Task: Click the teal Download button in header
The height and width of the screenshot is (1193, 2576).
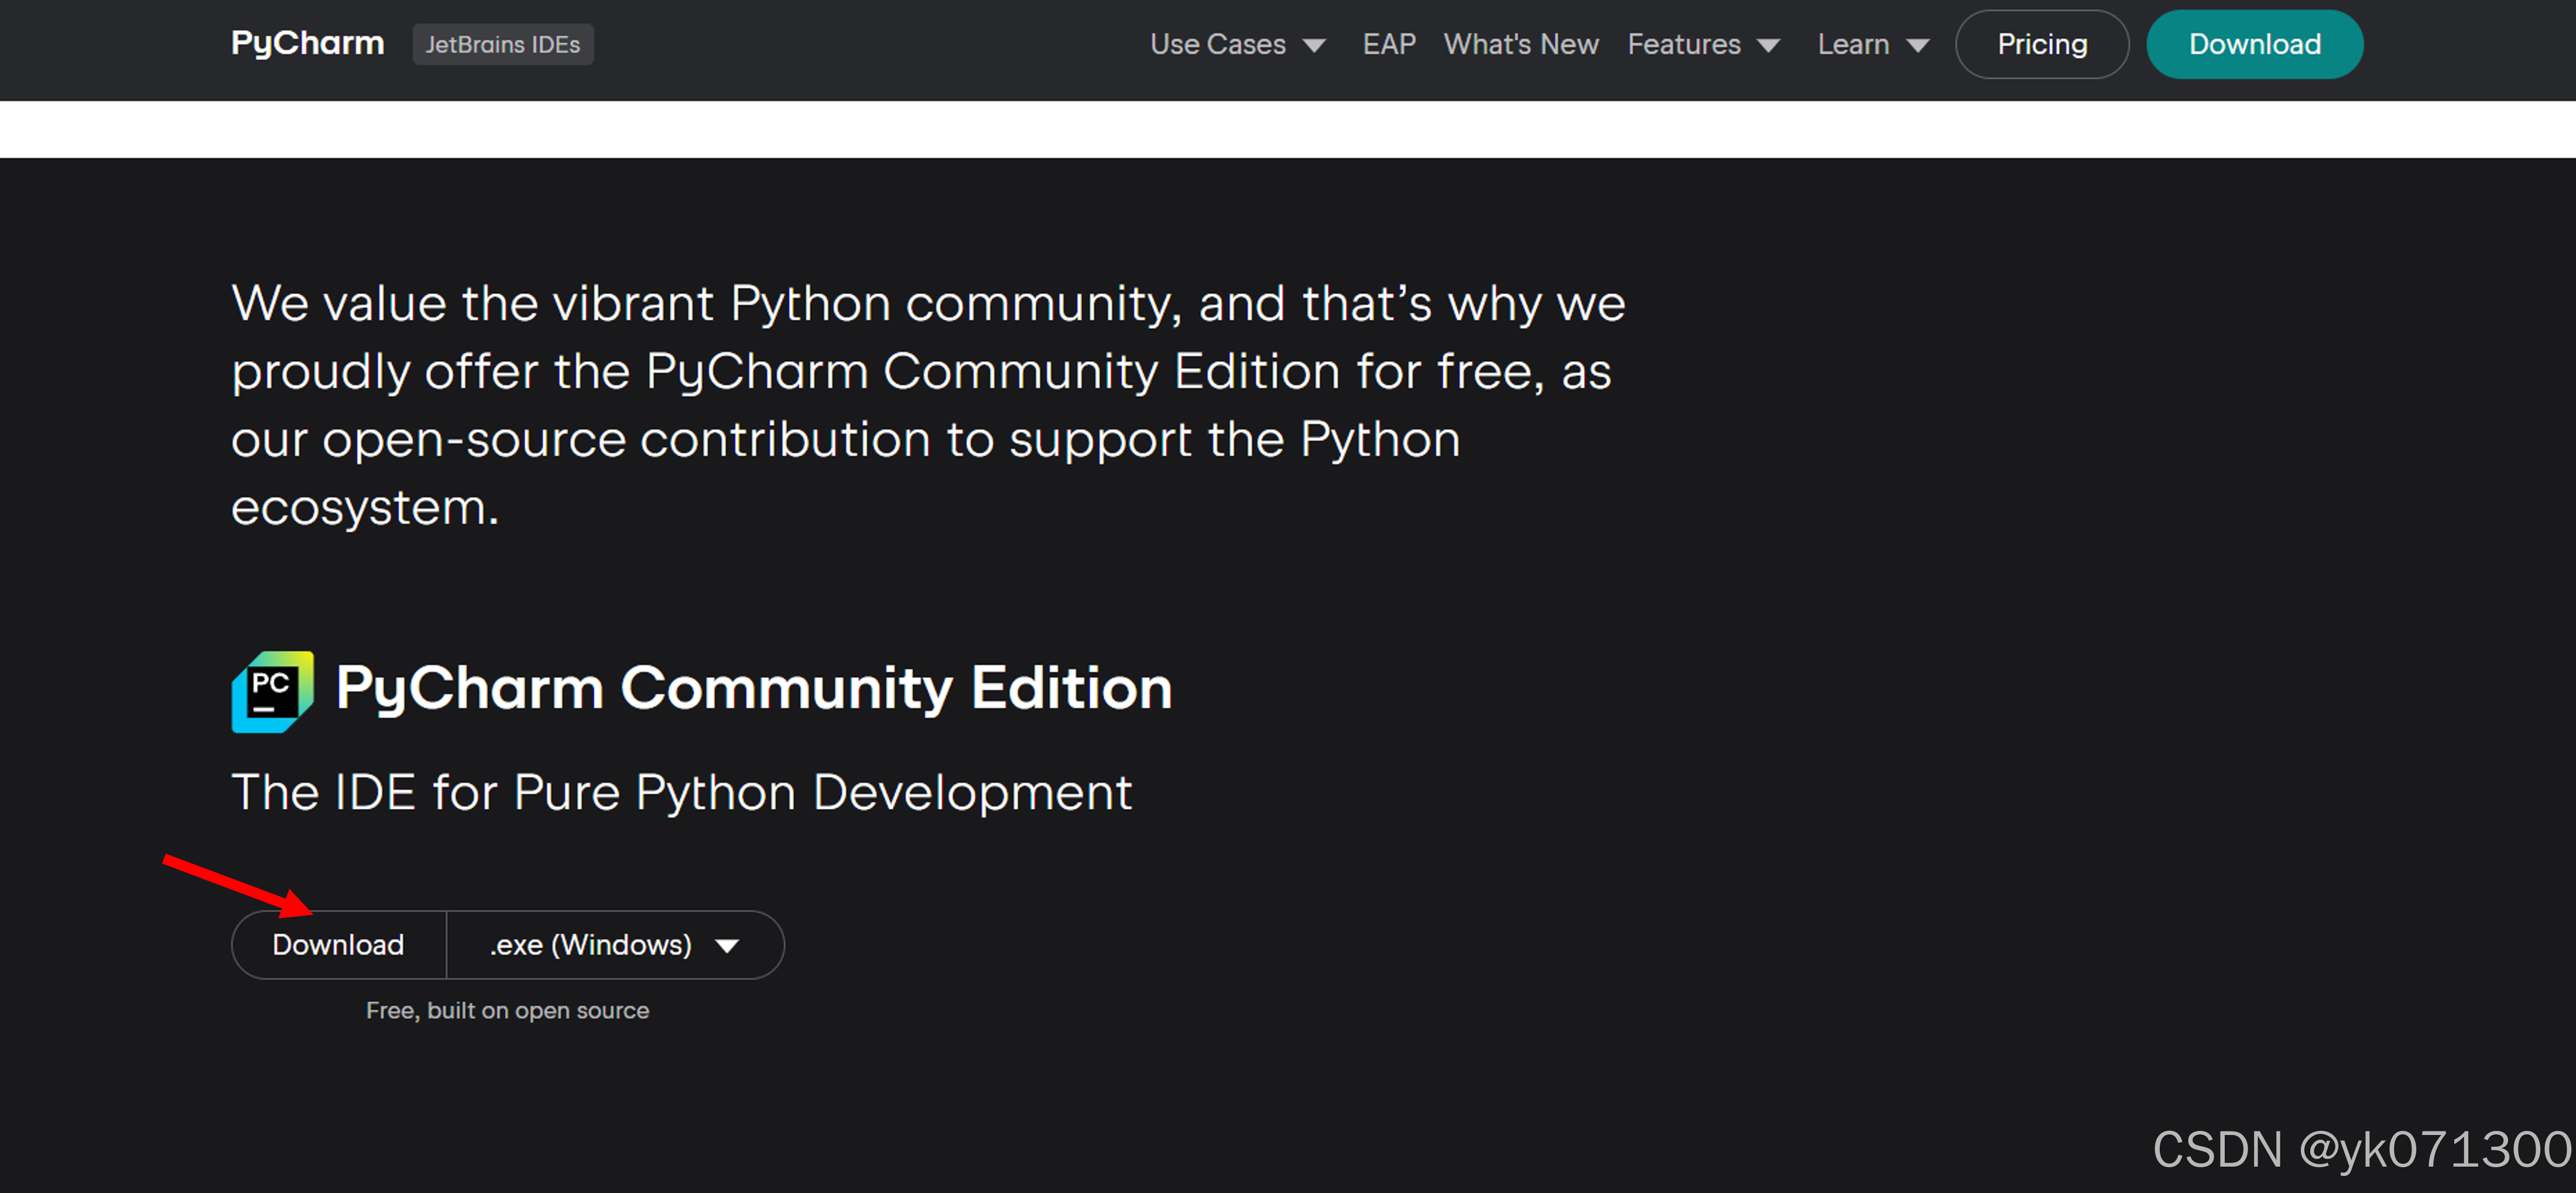Action: [2253, 45]
